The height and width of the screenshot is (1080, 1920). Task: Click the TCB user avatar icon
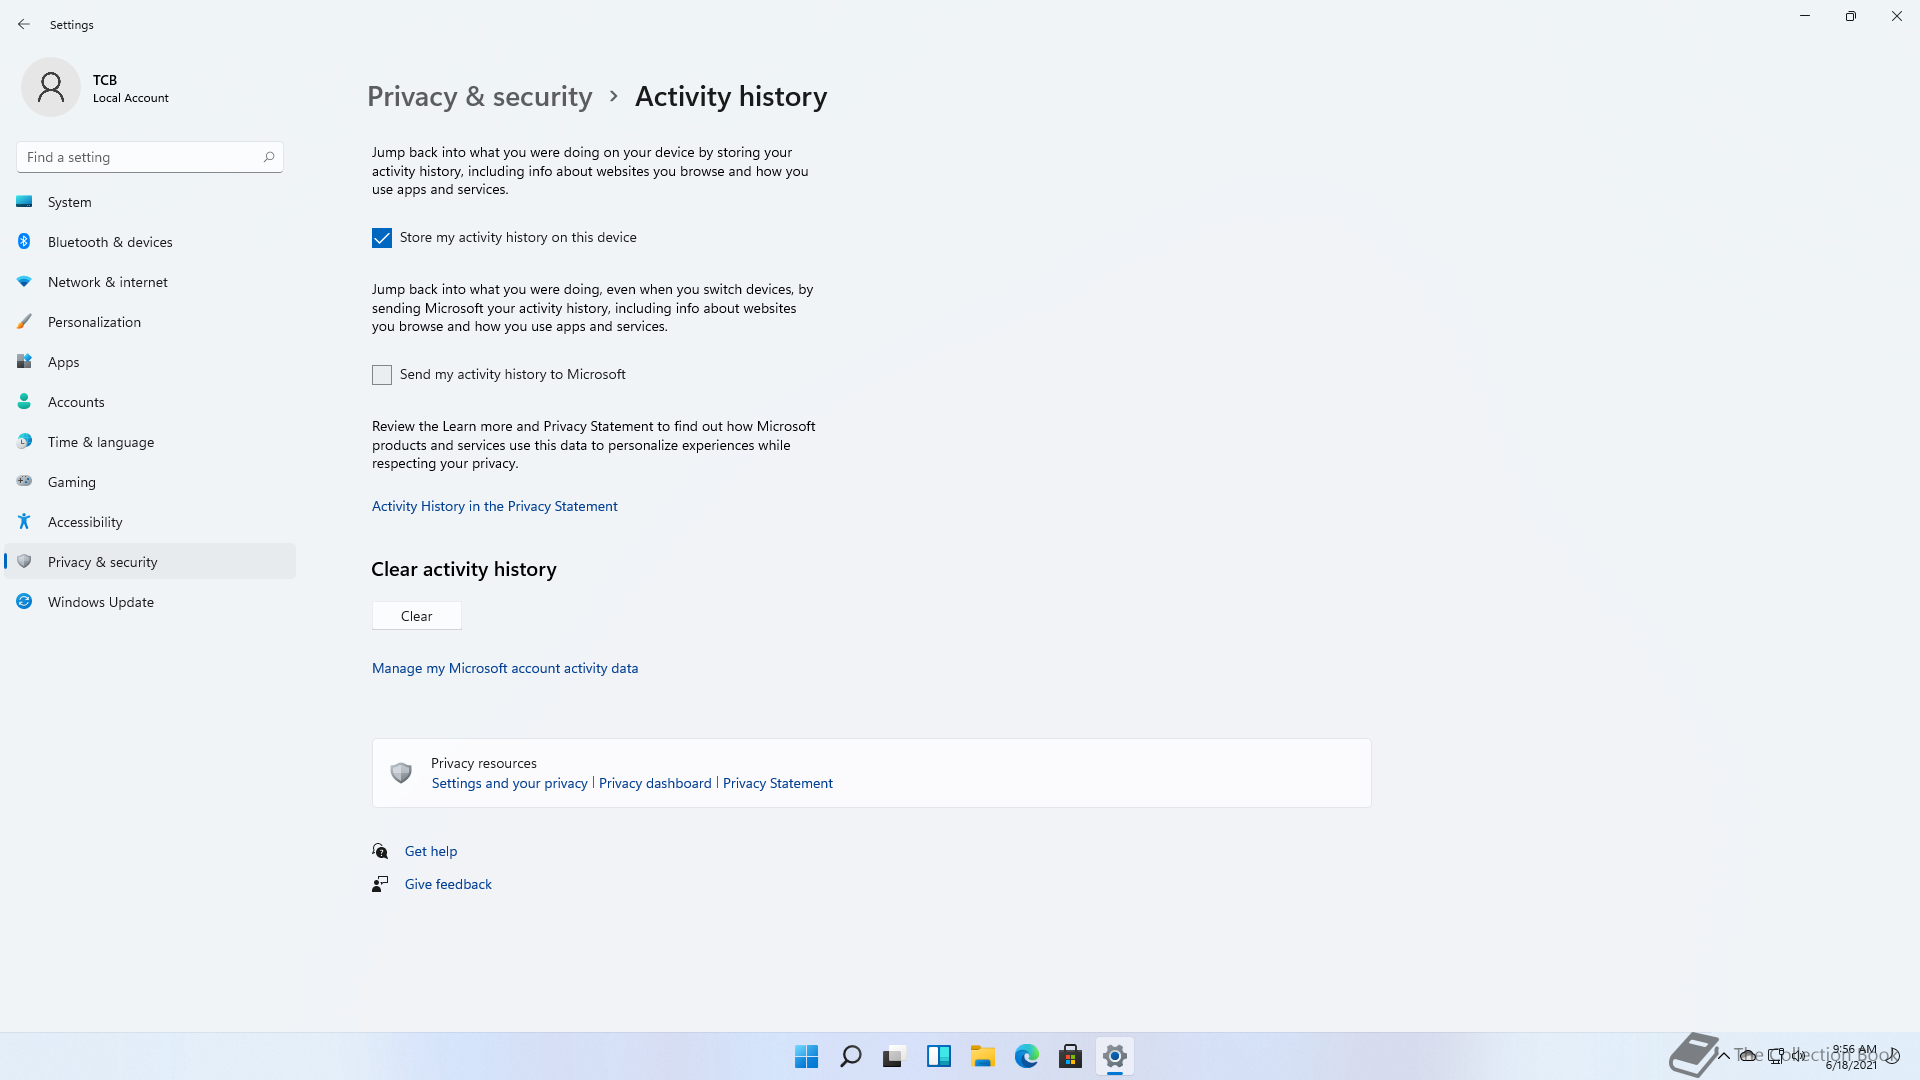[51, 88]
